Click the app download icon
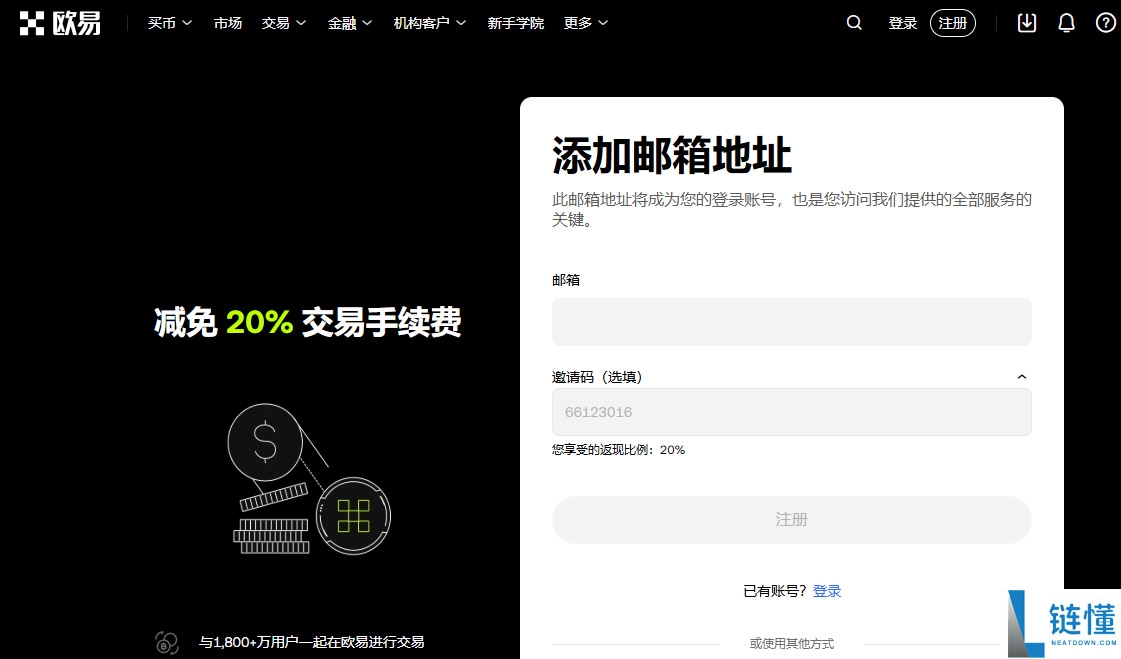 click(x=1026, y=22)
